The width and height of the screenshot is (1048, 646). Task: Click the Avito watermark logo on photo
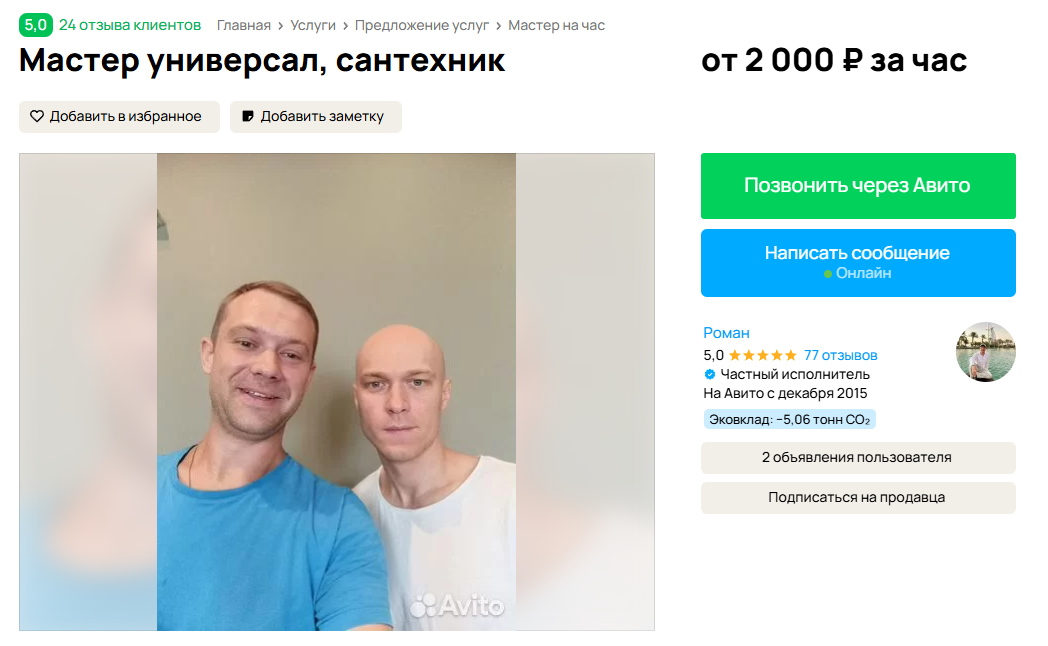tap(456, 606)
